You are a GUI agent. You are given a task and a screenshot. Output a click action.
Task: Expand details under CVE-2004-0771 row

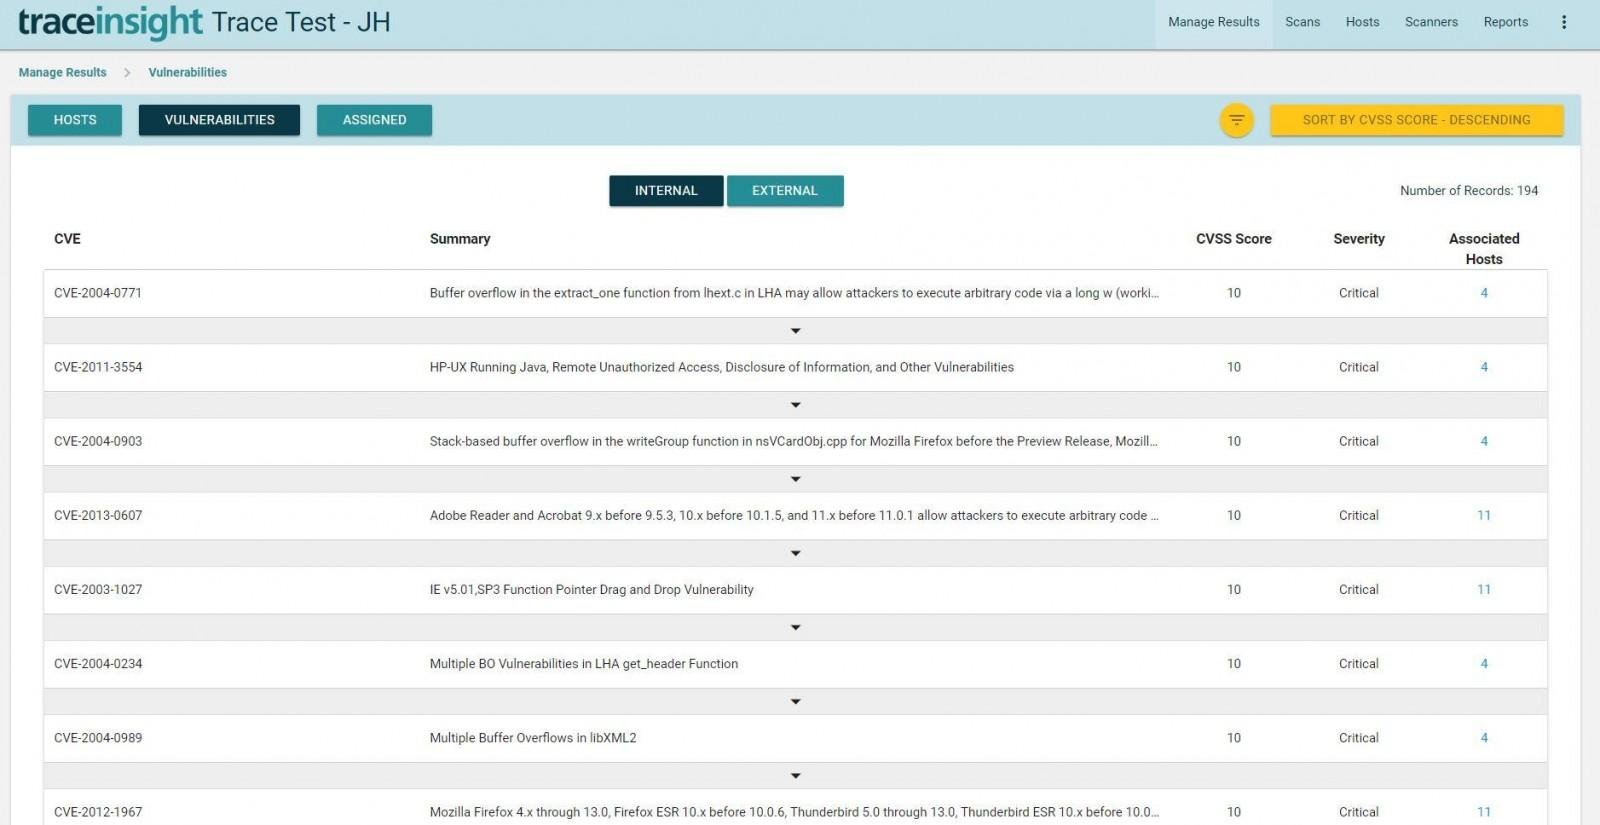tap(795, 331)
